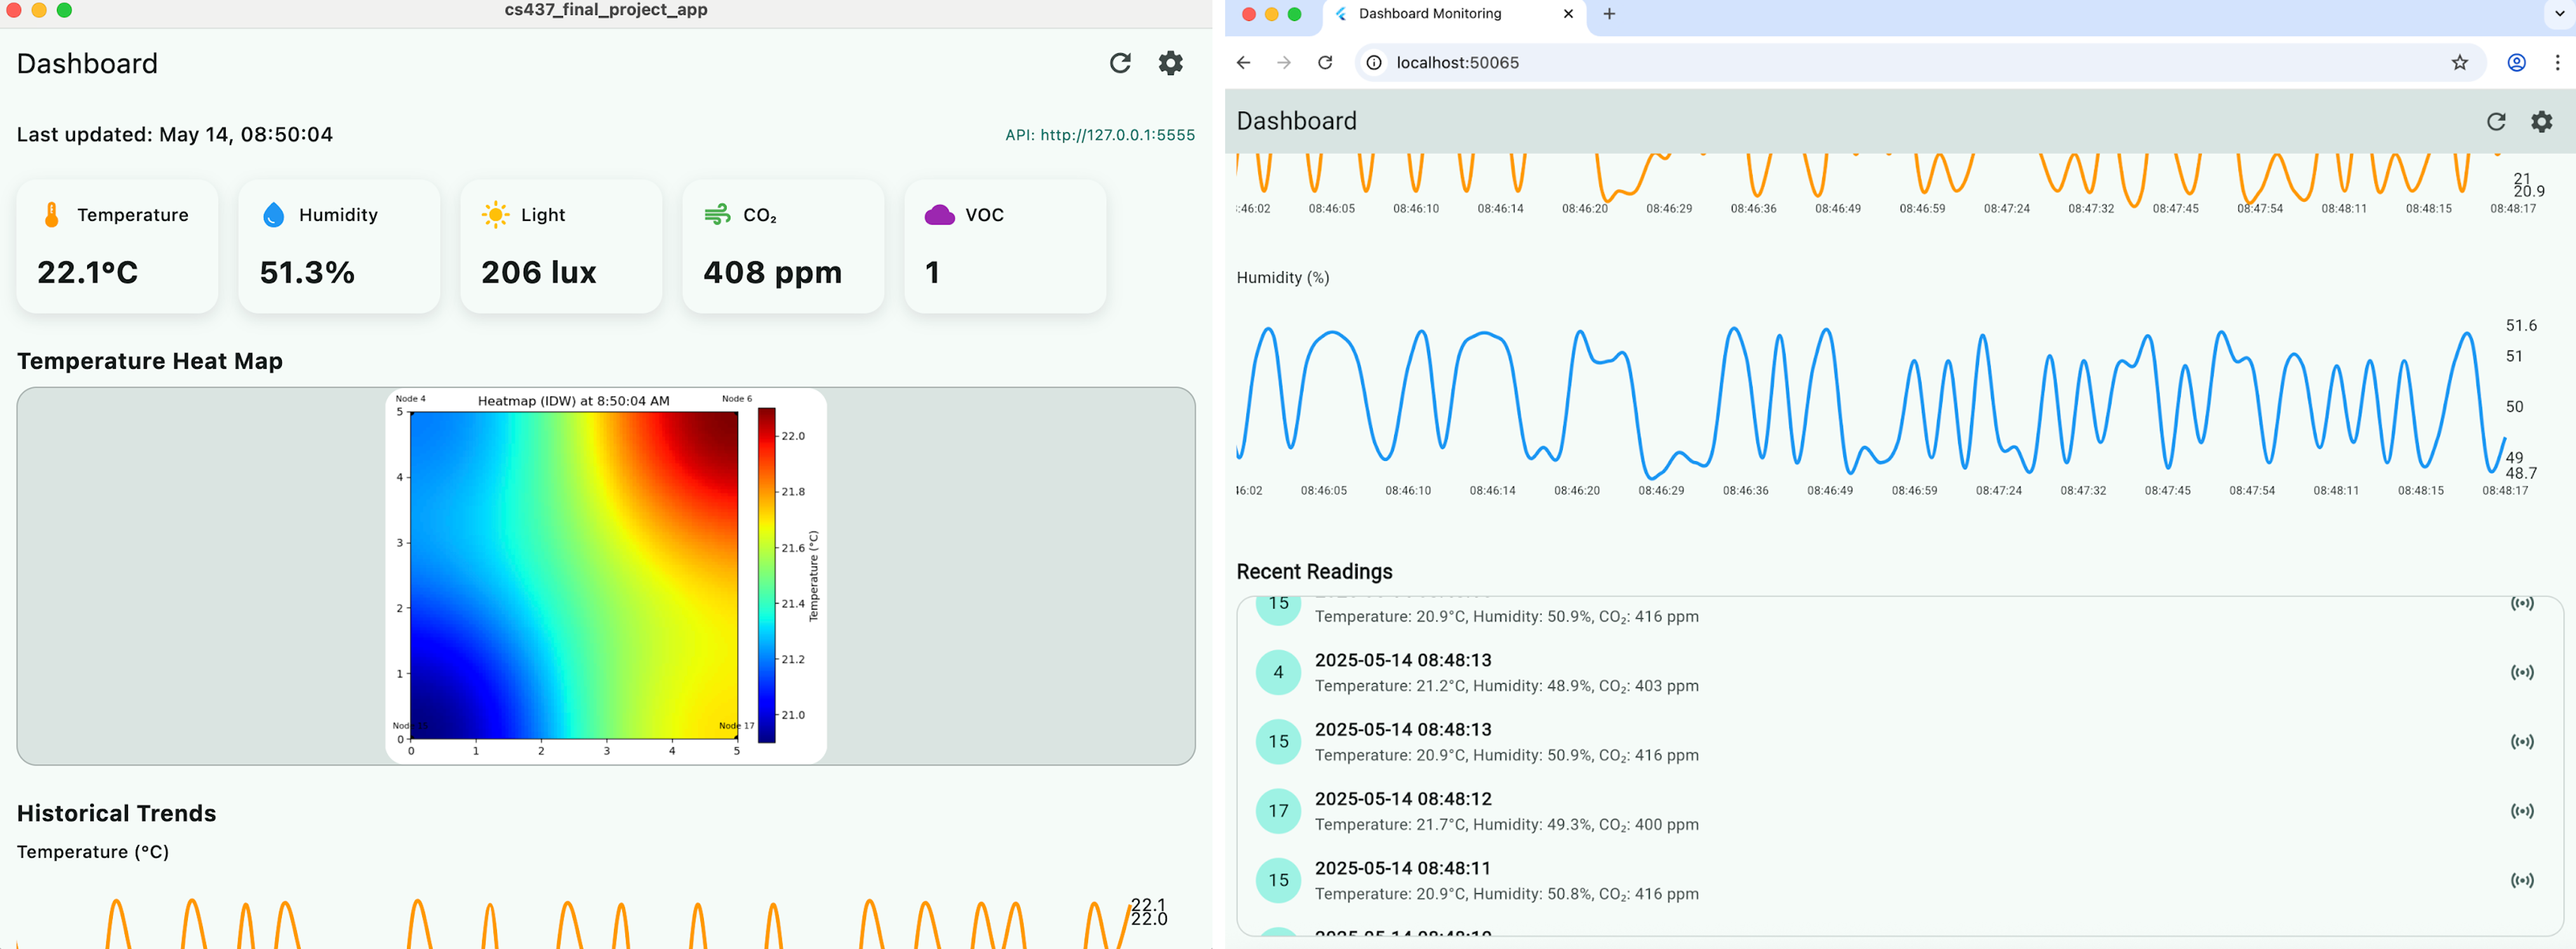2576x949 pixels.
Task: Open settings gear in desktop app Dashboard
Action: click(x=1170, y=63)
